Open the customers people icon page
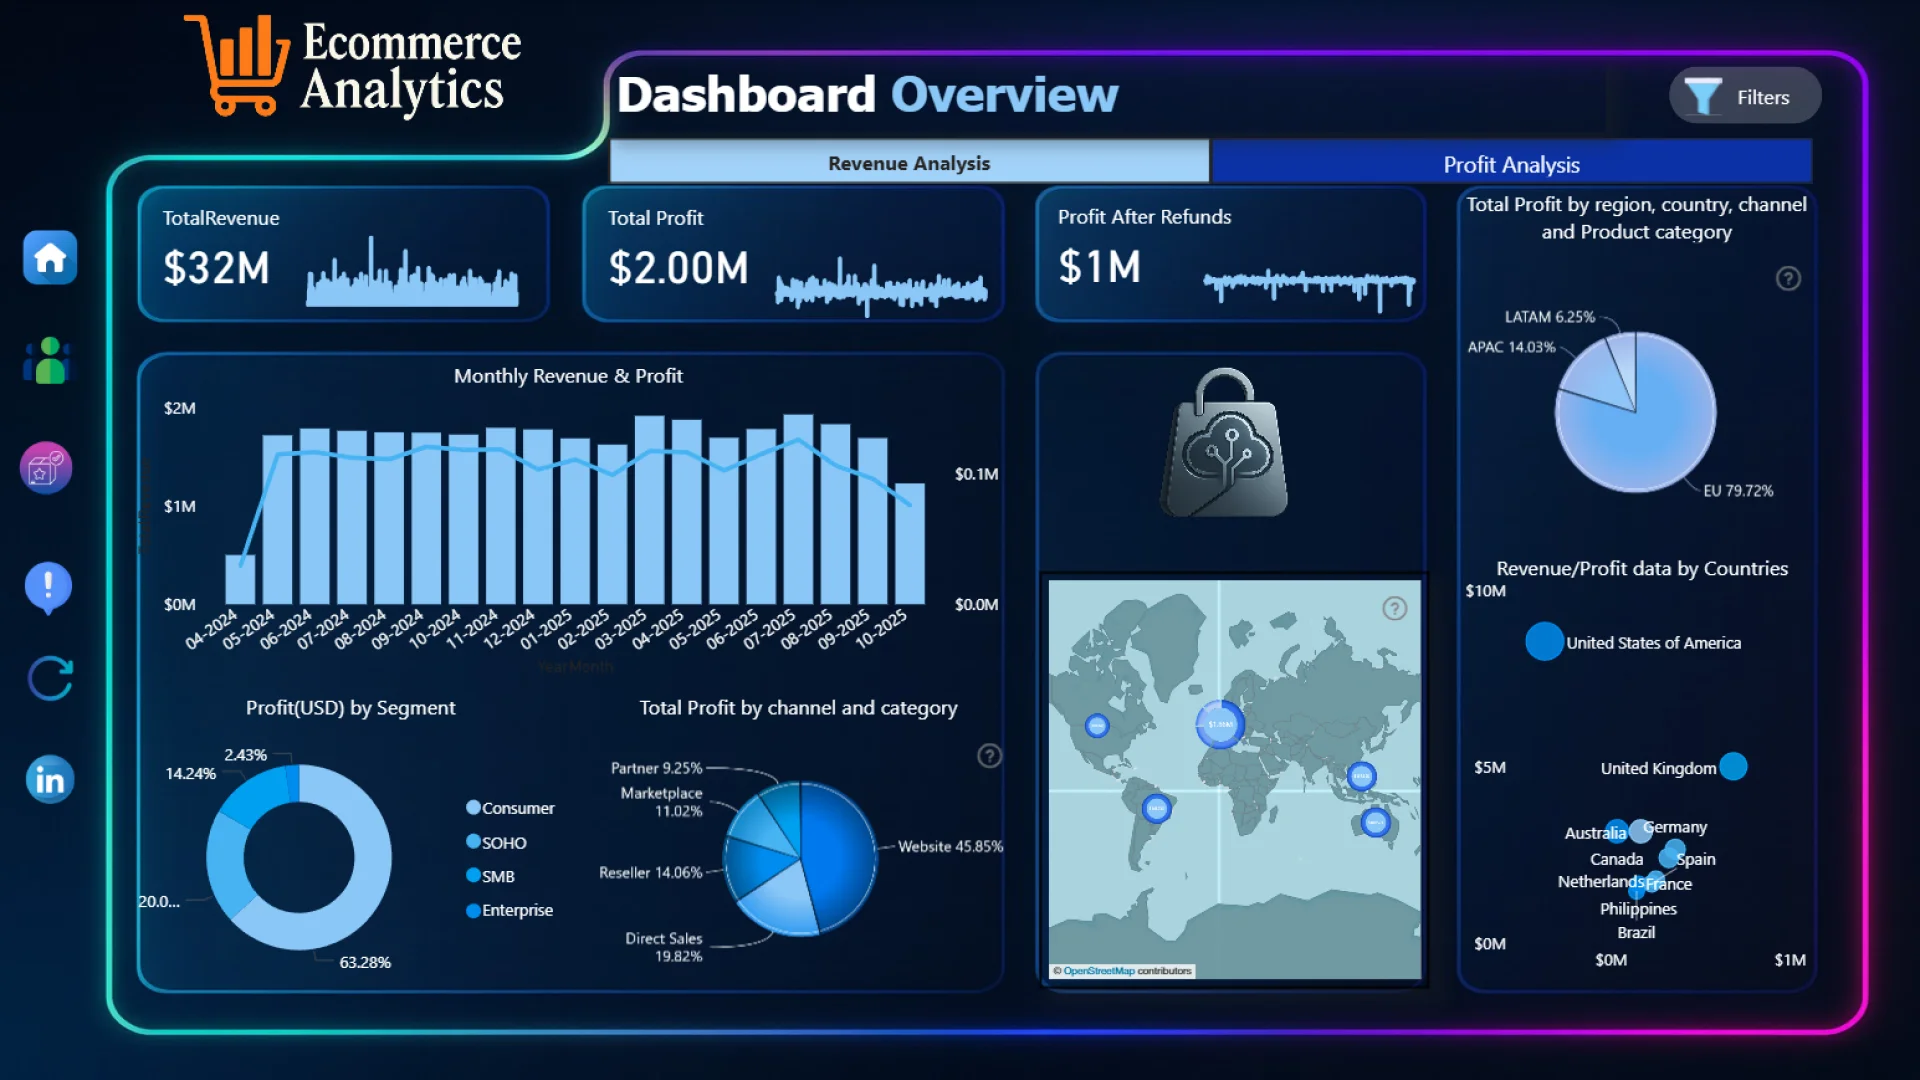This screenshot has height=1080, width=1920. (x=48, y=362)
